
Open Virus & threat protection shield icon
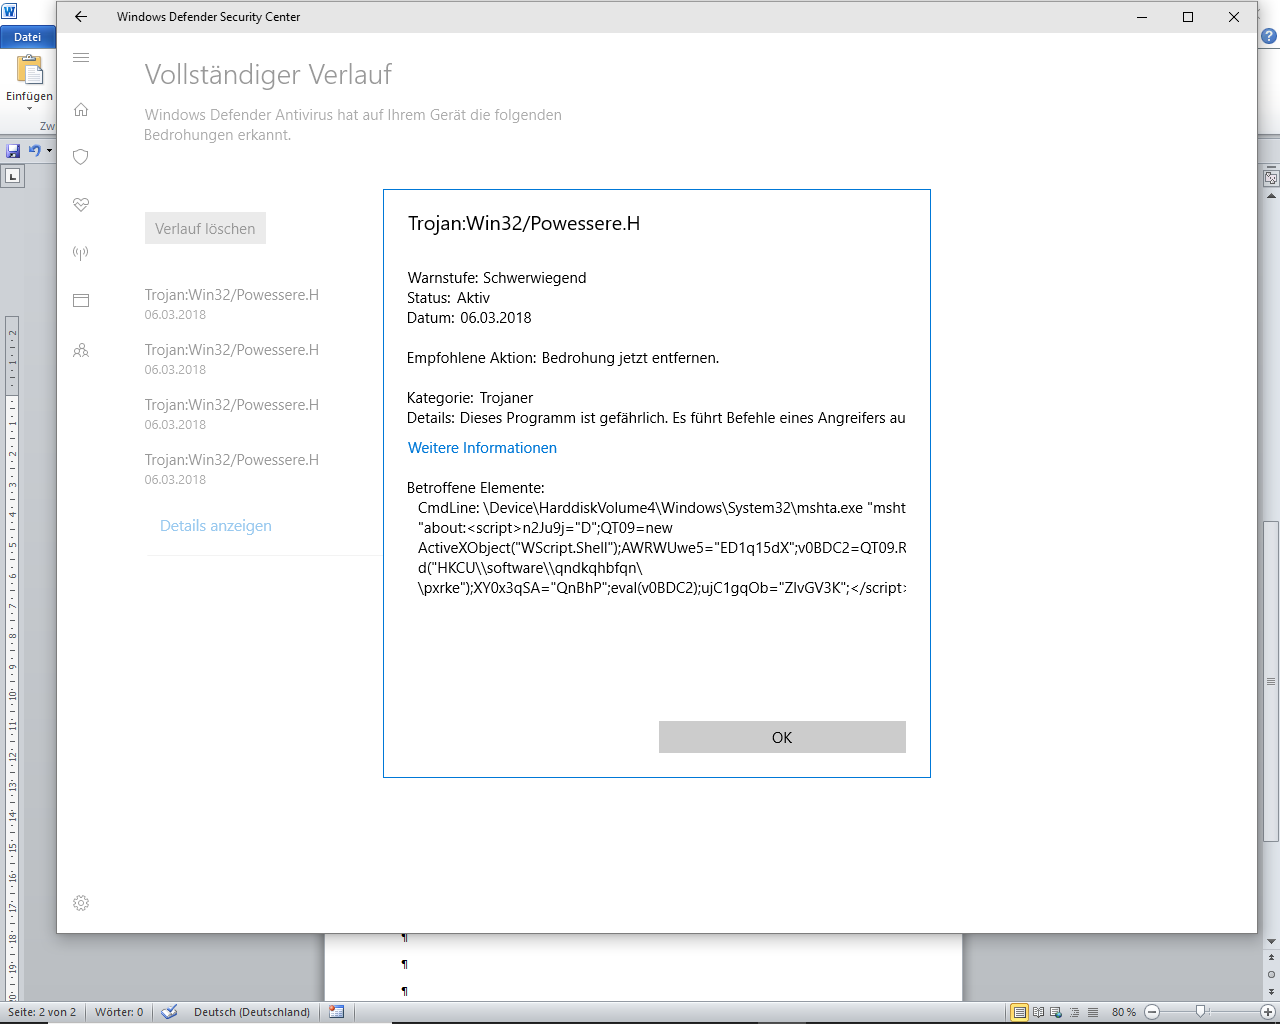pyautogui.click(x=81, y=157)
